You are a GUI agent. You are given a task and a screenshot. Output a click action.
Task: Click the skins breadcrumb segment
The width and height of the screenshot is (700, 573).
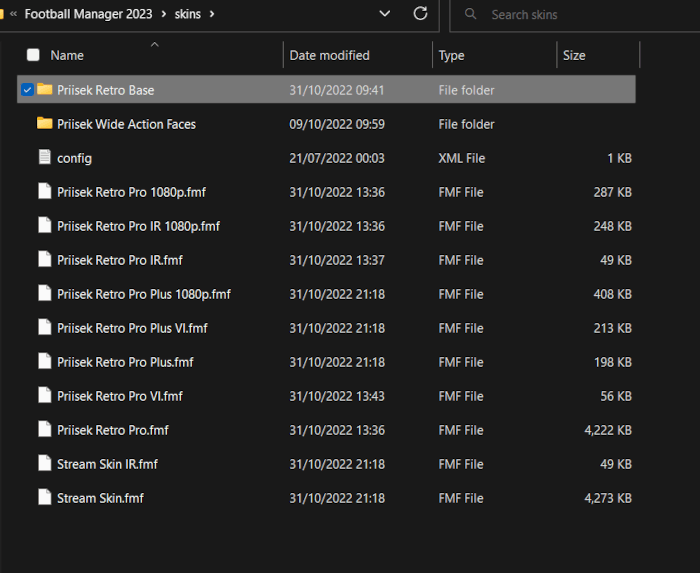point(188,14)
